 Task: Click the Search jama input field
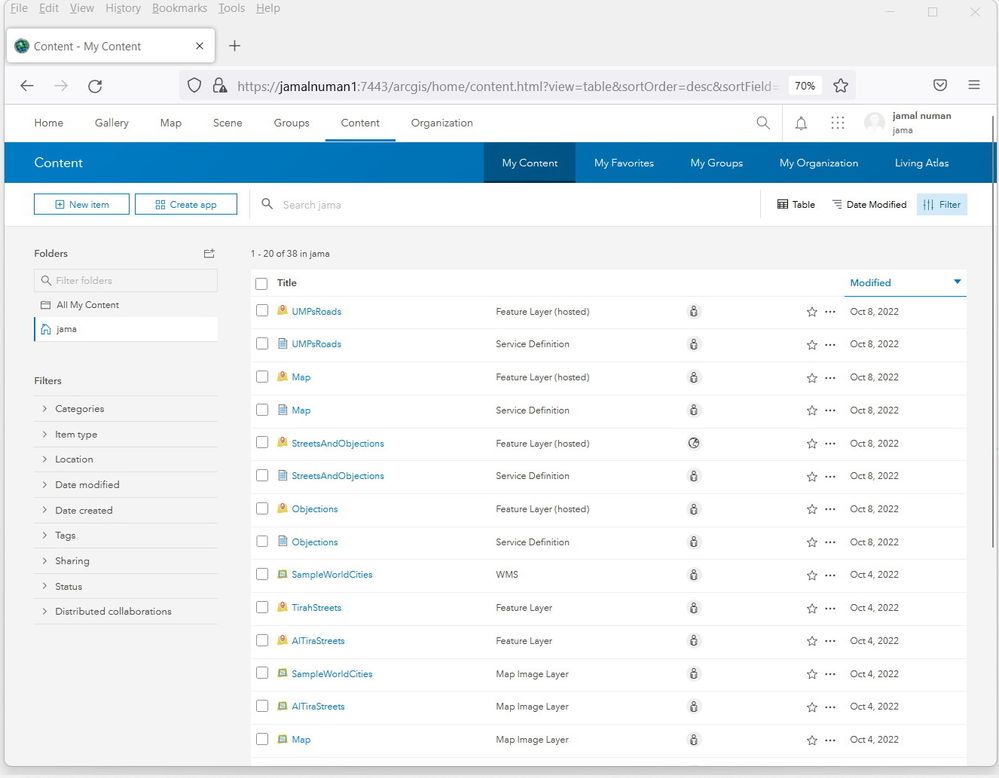(x=503, y=205)
